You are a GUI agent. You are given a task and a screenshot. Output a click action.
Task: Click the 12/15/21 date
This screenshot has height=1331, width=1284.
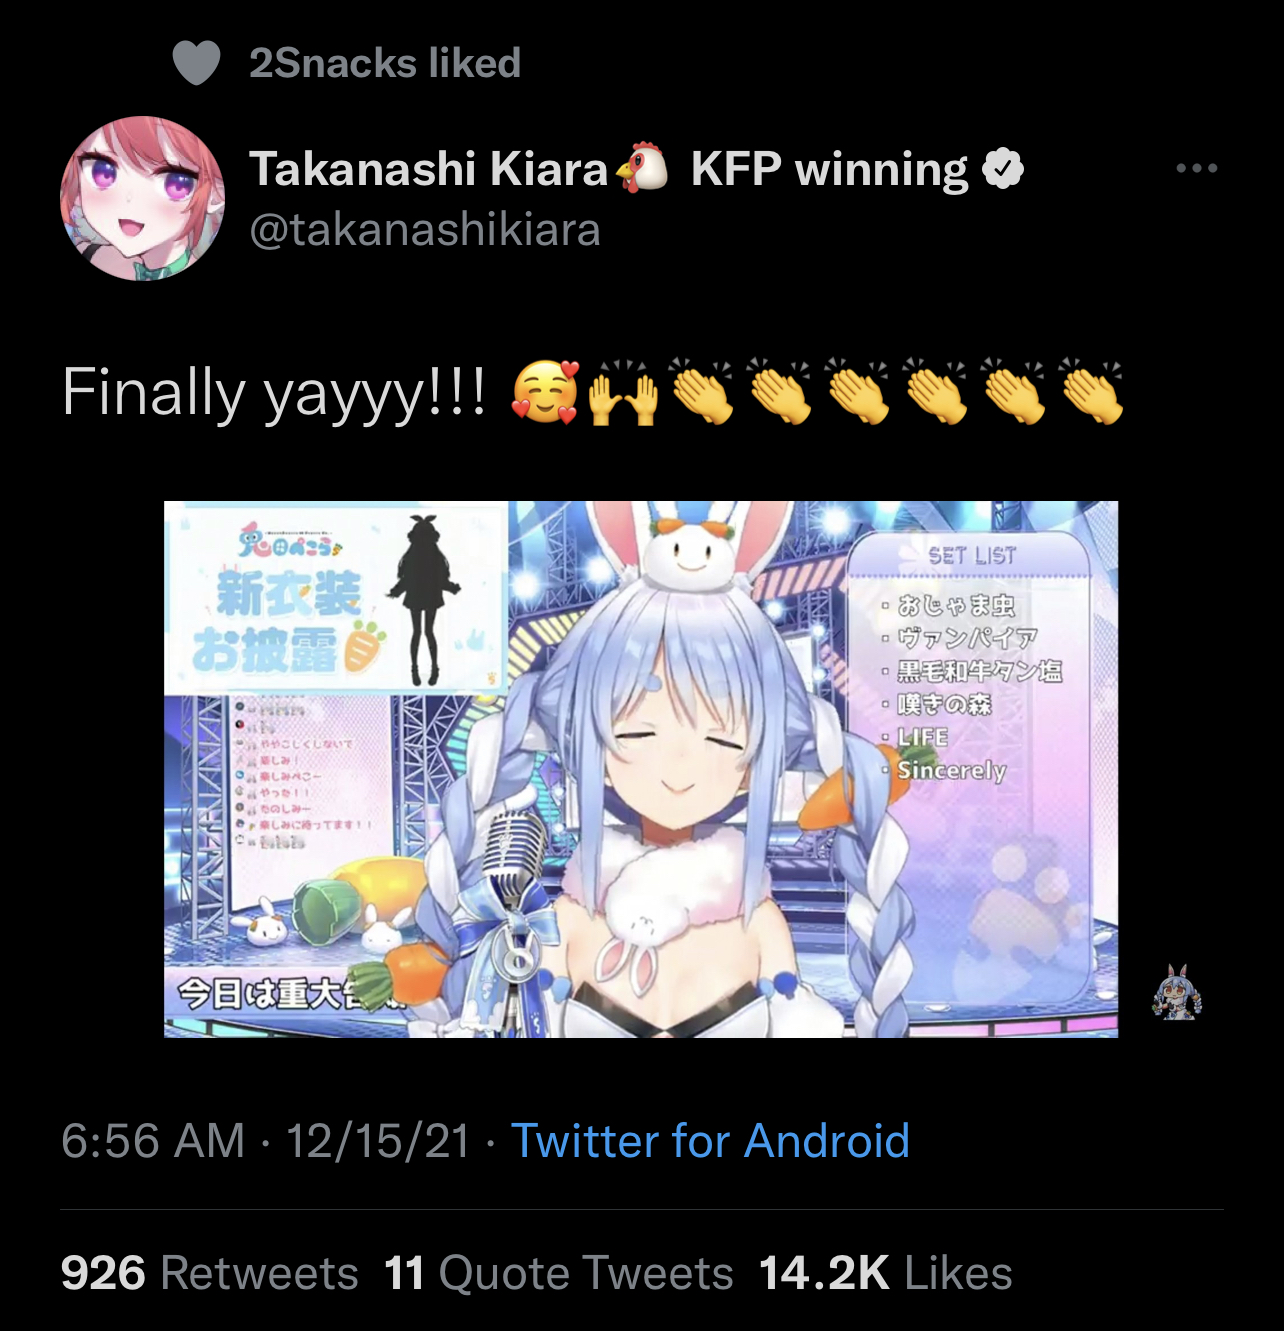coord(378,1141)
